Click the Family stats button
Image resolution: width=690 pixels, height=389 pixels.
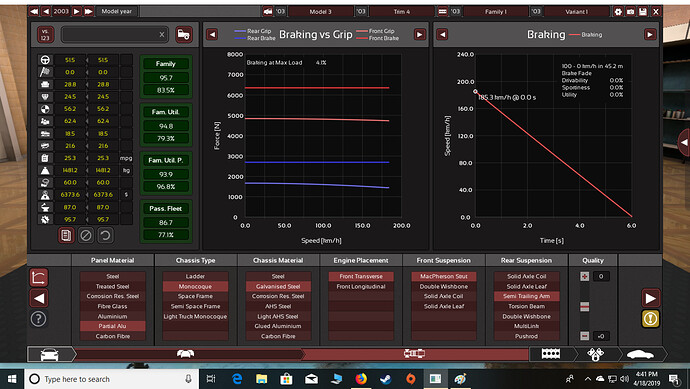coord(165,64)
